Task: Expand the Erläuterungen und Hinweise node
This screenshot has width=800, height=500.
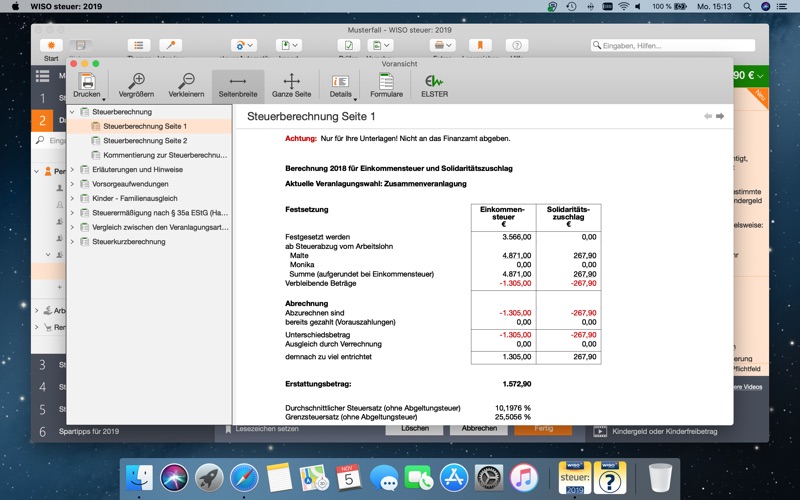Action: point(72,170)
